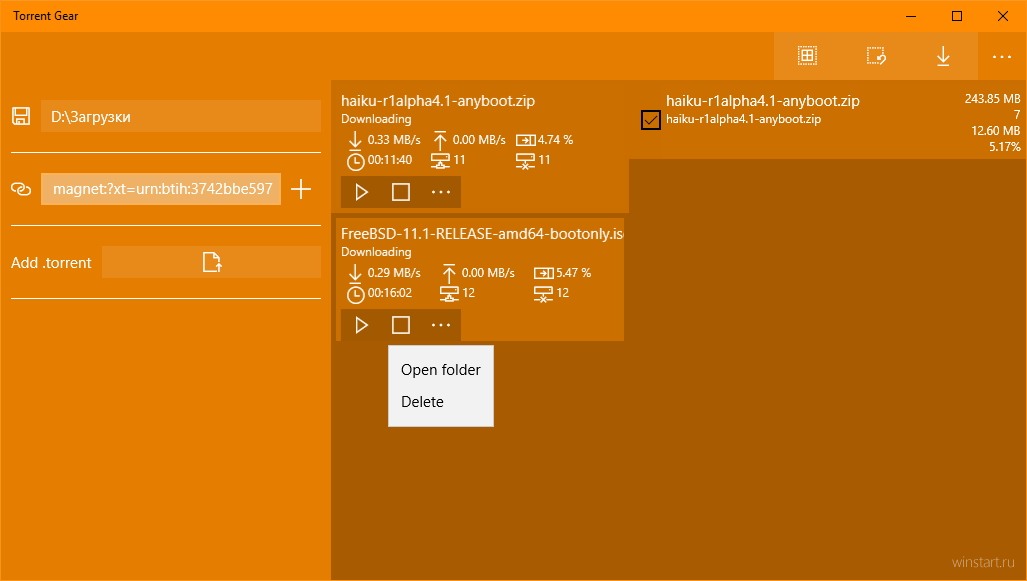Click the FreeBSD download speed arrow icon
This screenshot has height=581, width=1027.
[354, 273]
